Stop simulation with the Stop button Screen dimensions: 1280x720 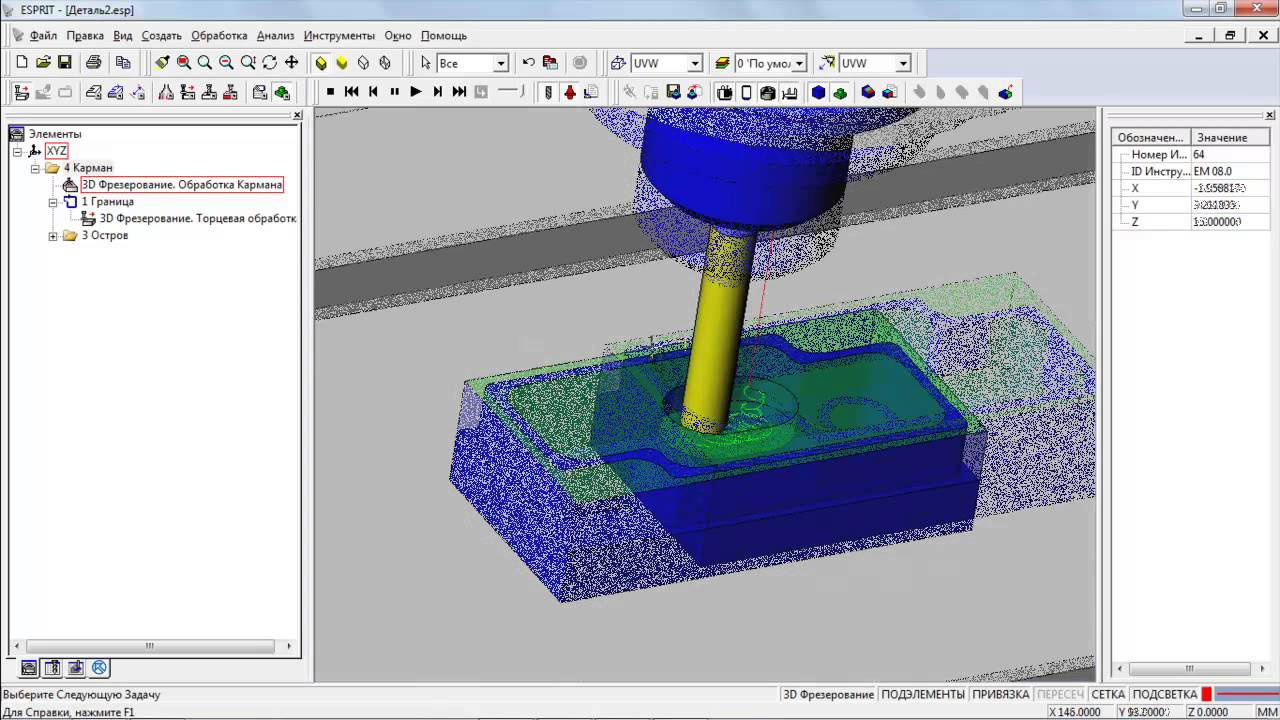[x=331, y=91]
